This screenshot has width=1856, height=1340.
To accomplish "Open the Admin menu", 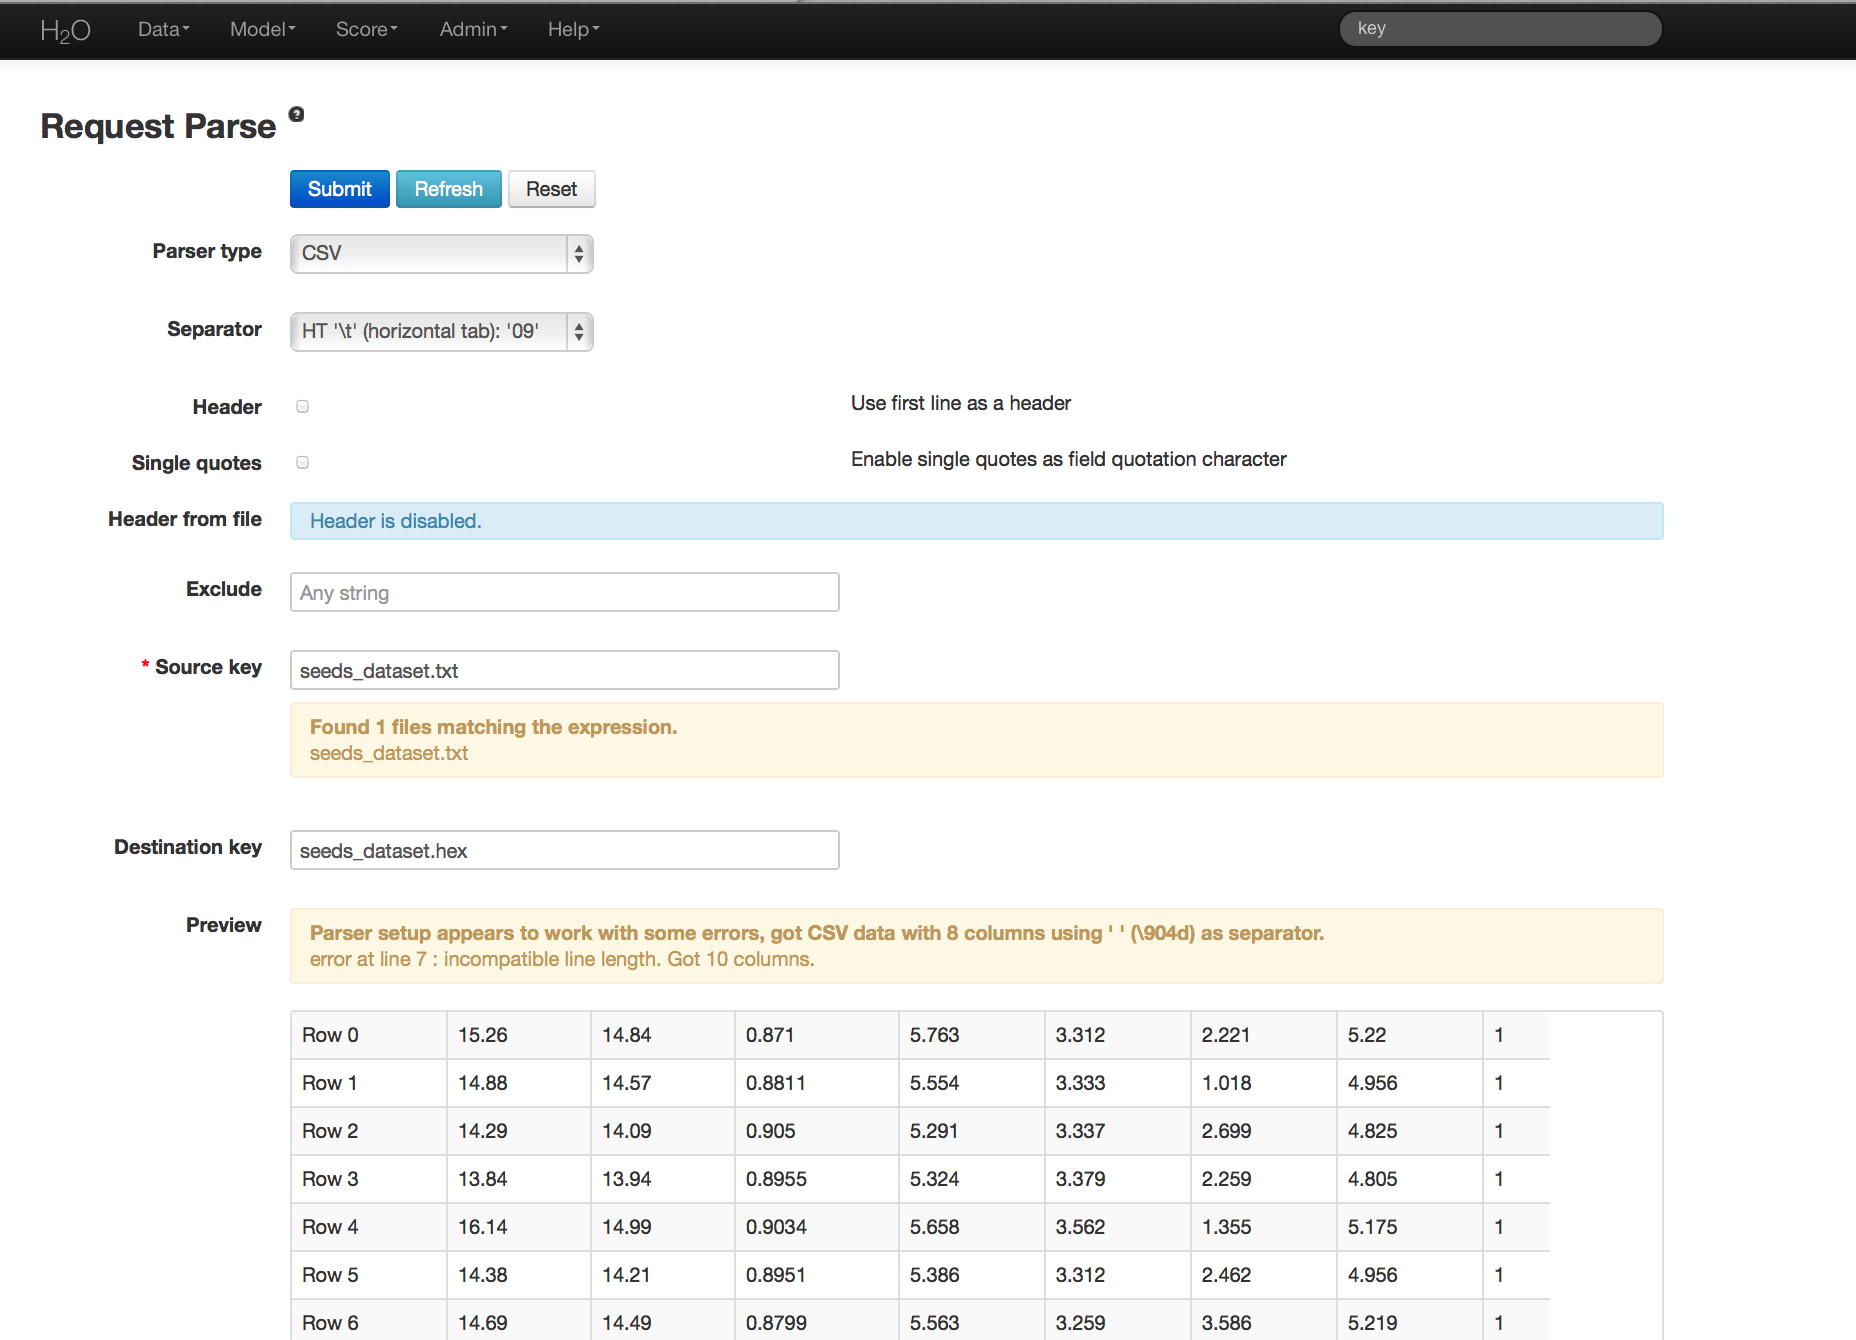I will click(473, 30).
